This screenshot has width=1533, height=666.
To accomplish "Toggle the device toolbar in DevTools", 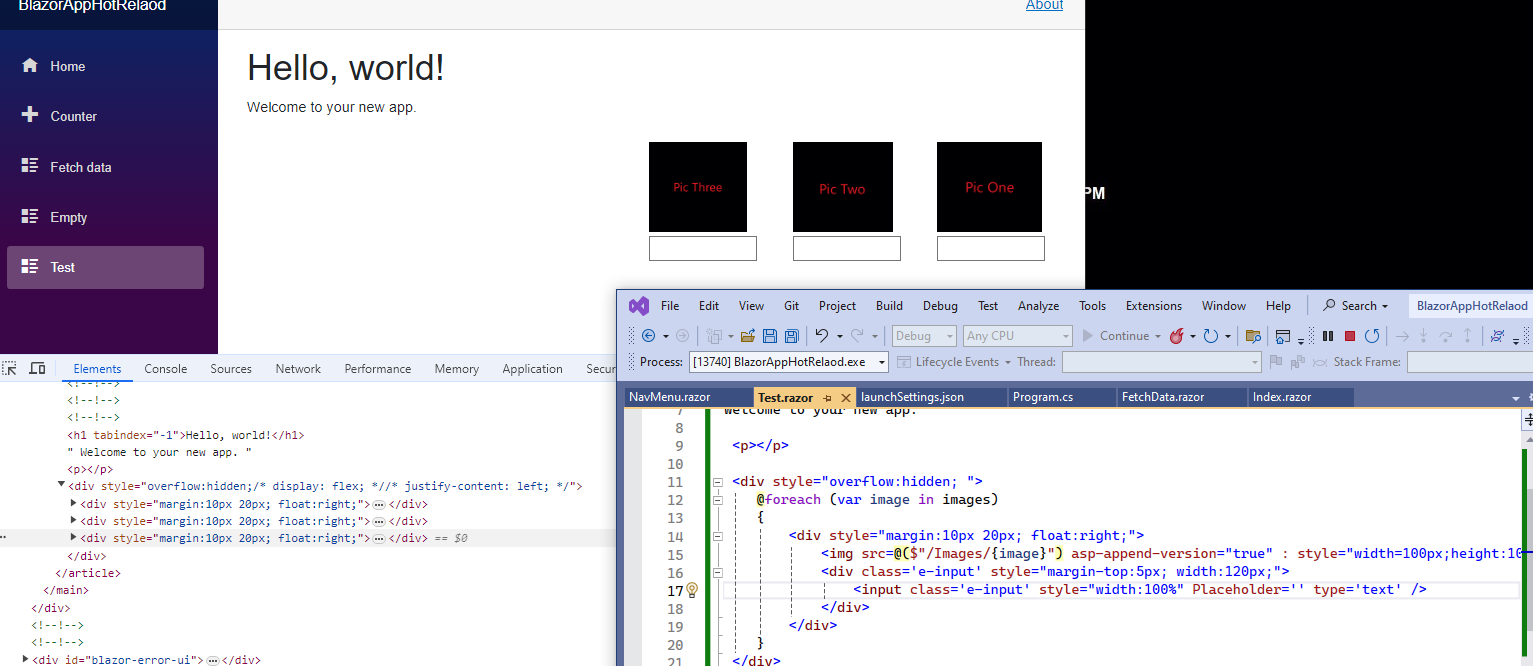I will tap(38, 368).
